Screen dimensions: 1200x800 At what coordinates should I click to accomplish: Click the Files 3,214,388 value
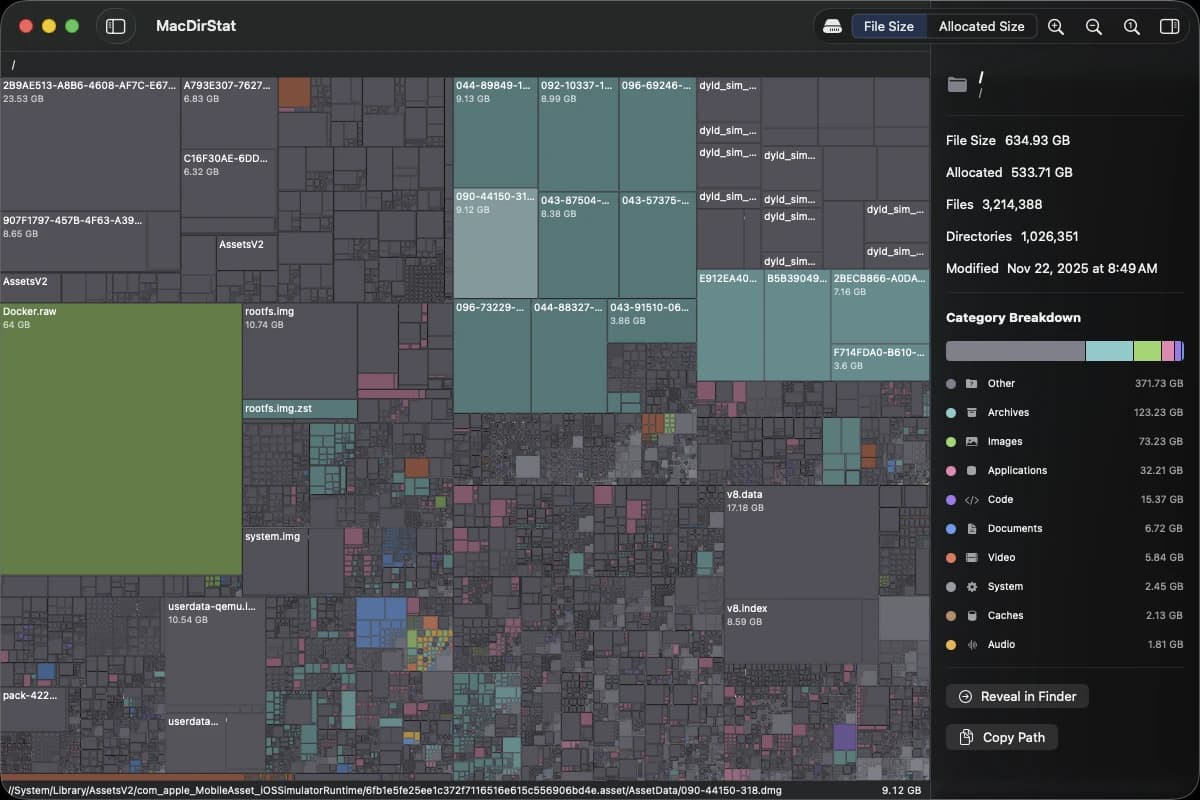[x=1010, y=204]
